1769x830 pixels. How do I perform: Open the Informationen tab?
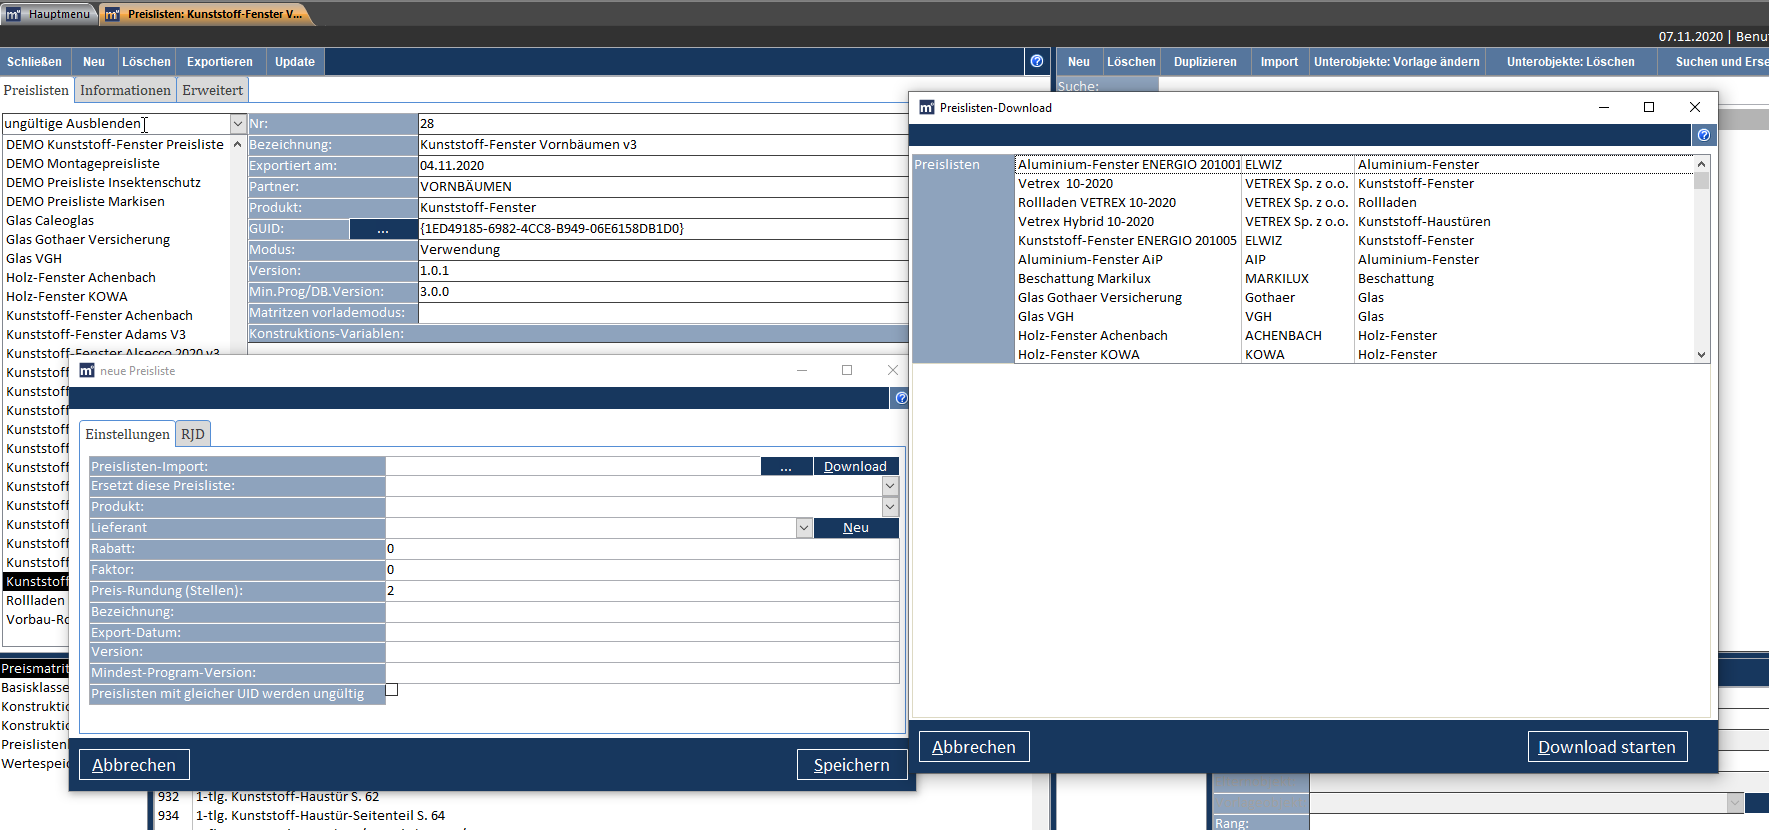tap(125, 90)
